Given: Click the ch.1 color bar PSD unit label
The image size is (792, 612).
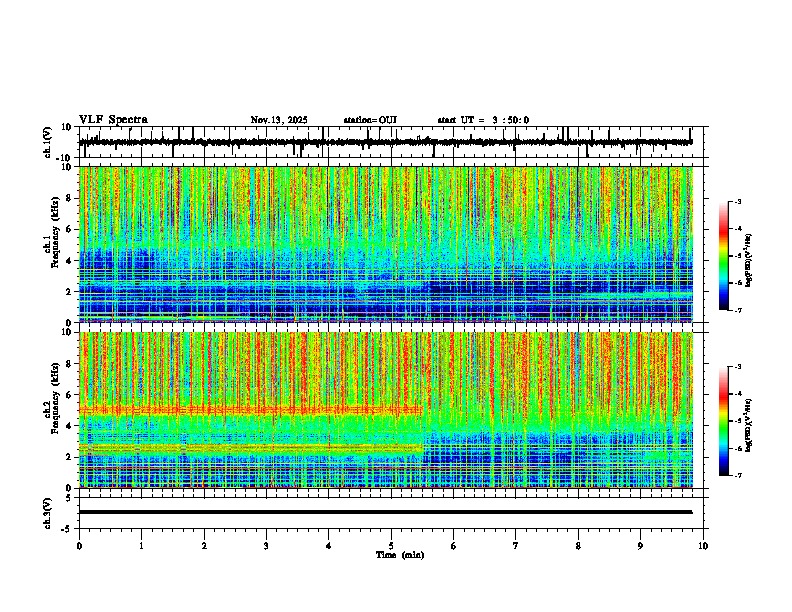Looking at the screenshot, I should [749, 261].
